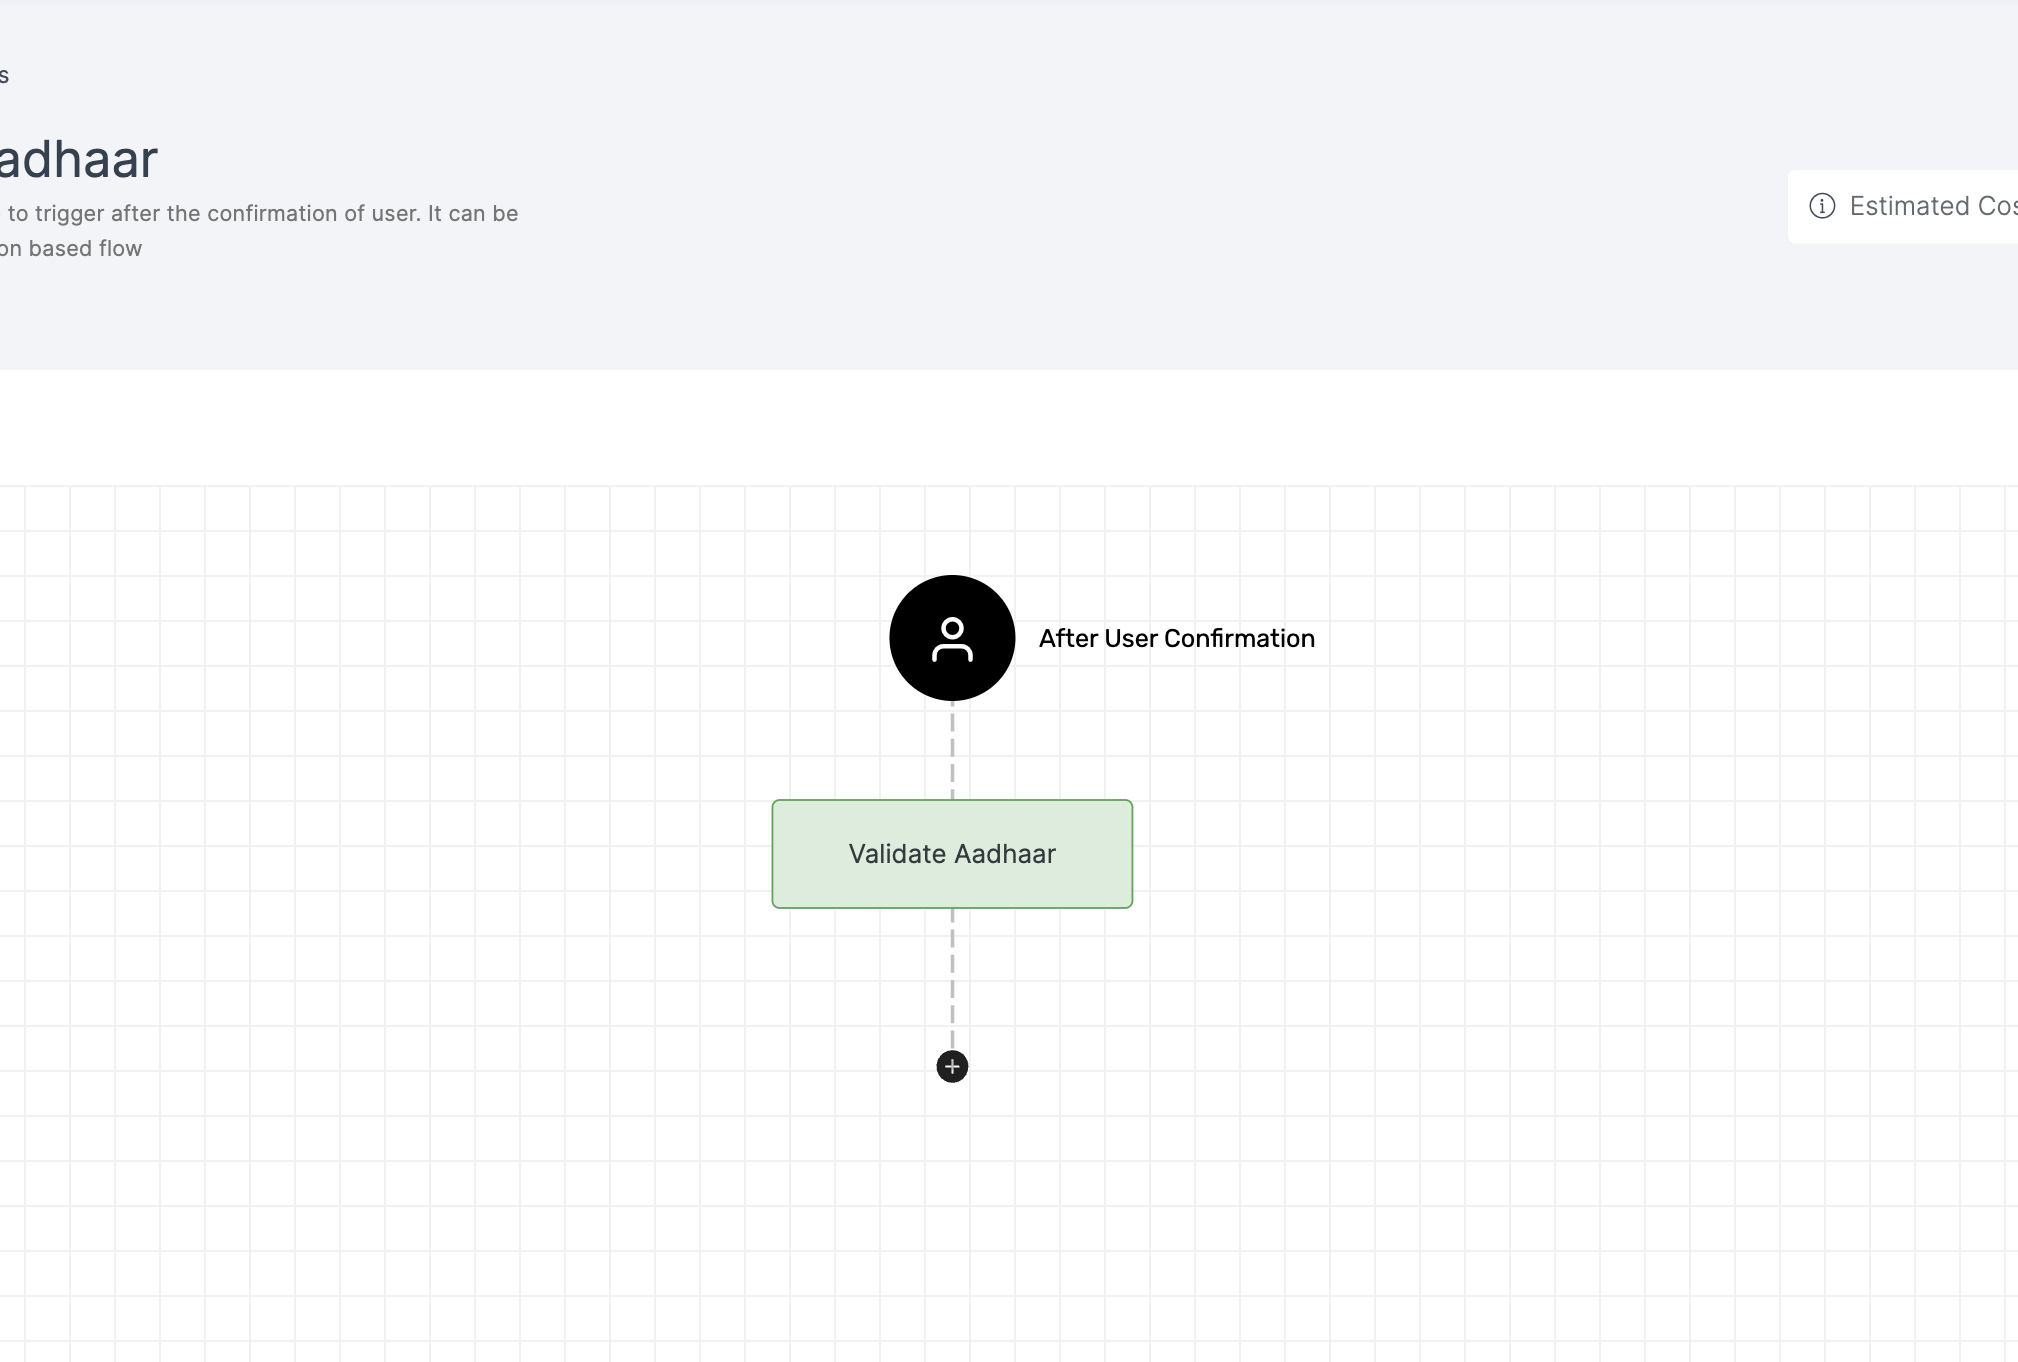Viewport: 2018px width, 1362px height.
Task: Click the black user trigger circle icon
Action: [952, 638]
